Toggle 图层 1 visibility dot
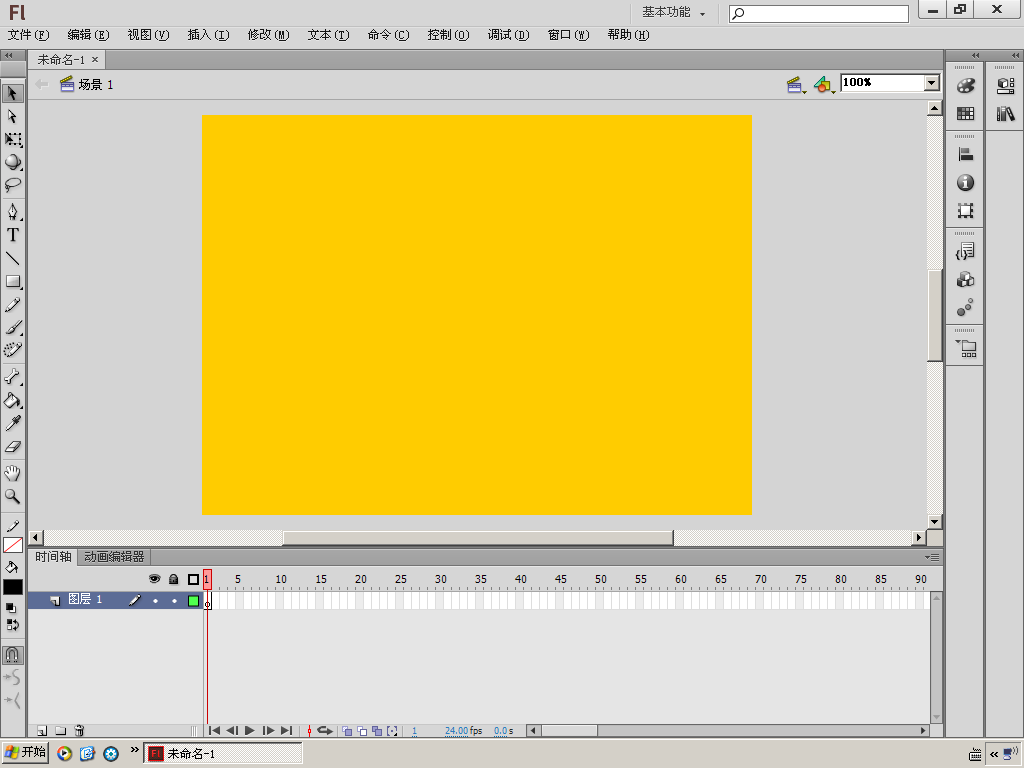Image resolution: width=1024 pixels, height=768 pixels. 155,601
